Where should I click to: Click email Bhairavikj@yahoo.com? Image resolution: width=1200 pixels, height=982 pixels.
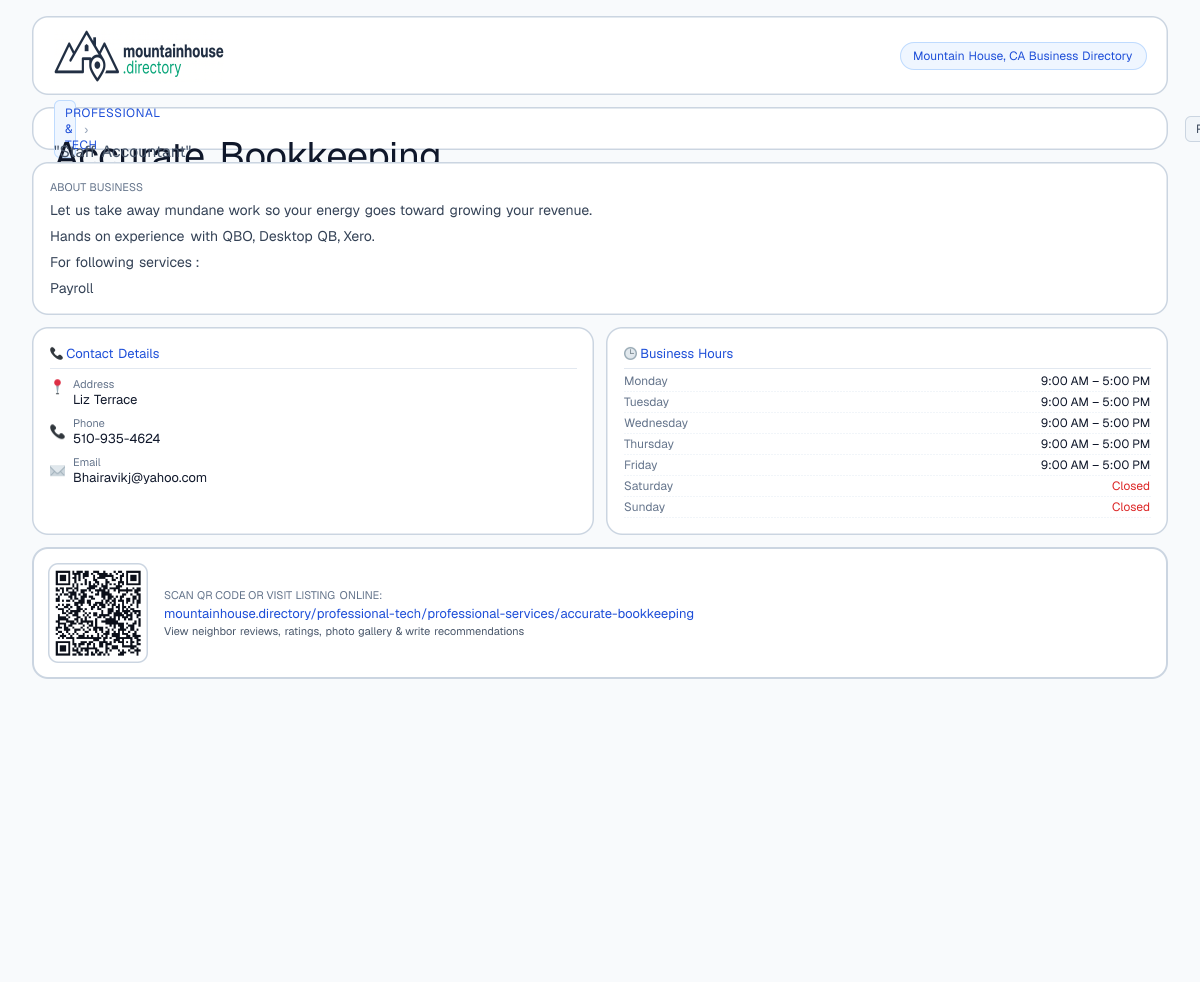click(x=140, y=478)
